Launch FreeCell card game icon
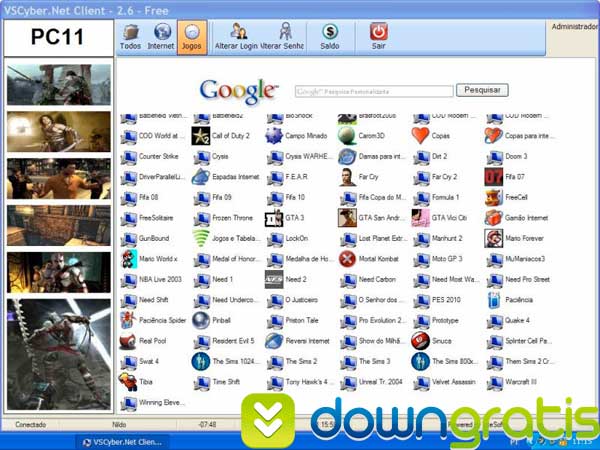 point(494,197)
